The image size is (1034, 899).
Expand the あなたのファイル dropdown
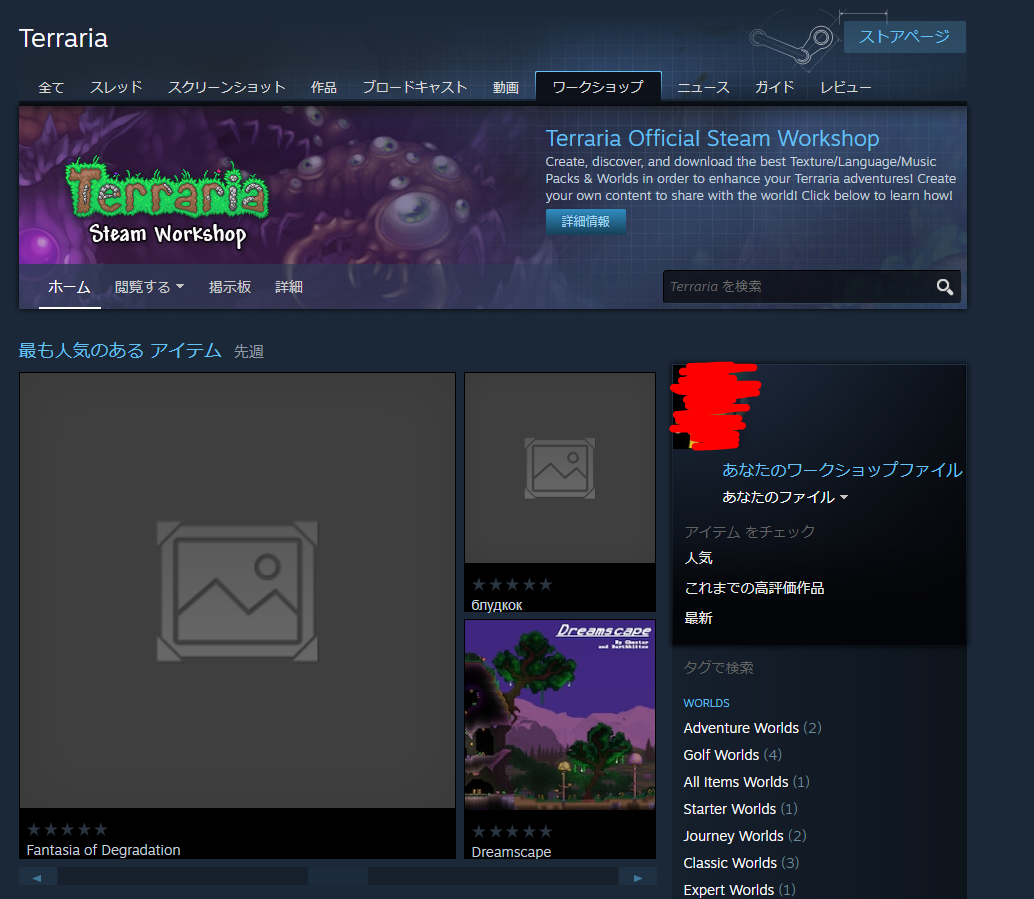click(785, 497)
